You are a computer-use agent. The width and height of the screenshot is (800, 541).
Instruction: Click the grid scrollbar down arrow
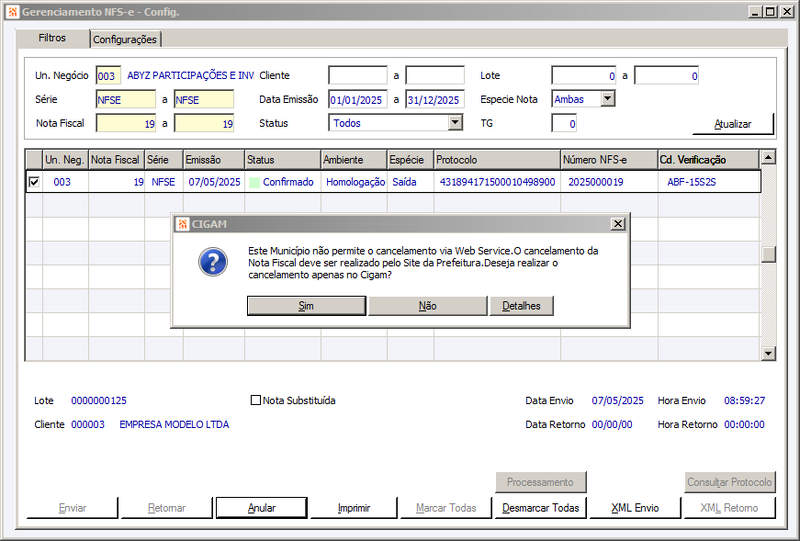[768, 353]
